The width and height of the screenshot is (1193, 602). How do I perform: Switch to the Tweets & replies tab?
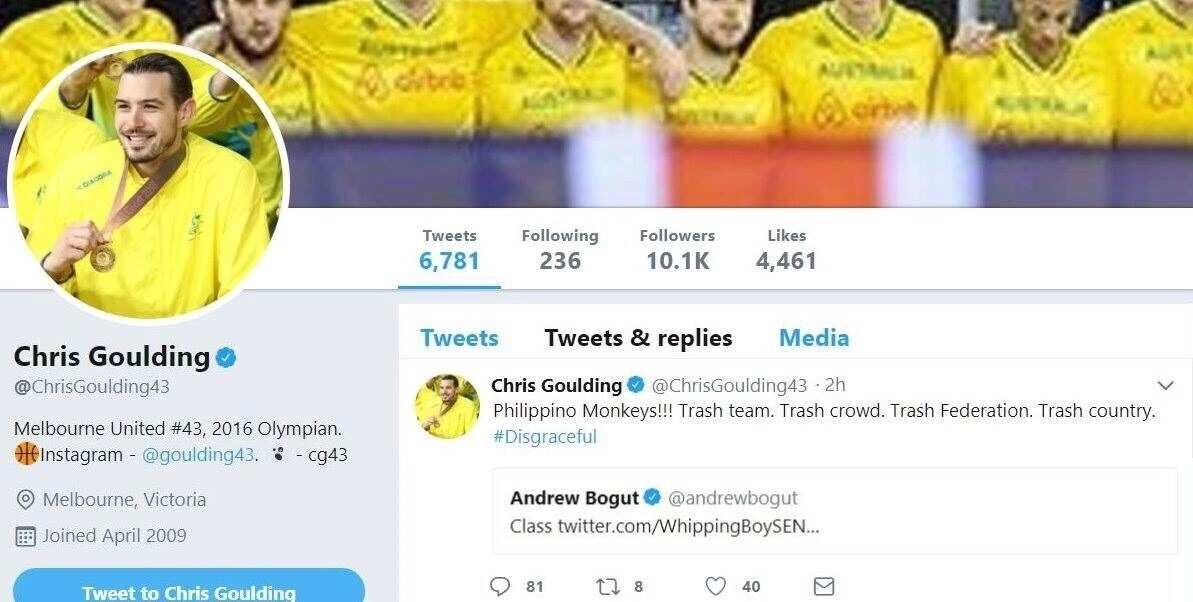tap(638, 338)
